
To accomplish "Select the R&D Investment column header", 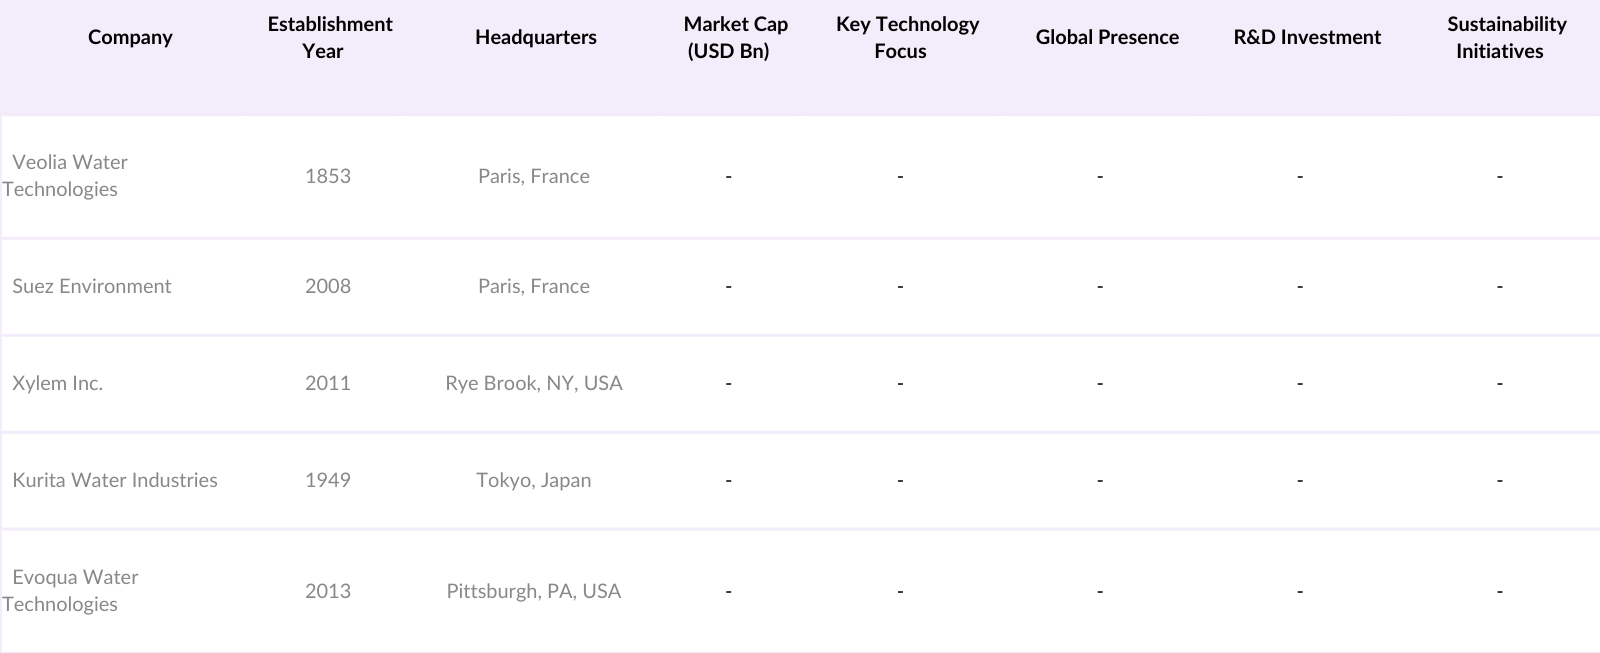I will click(1307, 38).
